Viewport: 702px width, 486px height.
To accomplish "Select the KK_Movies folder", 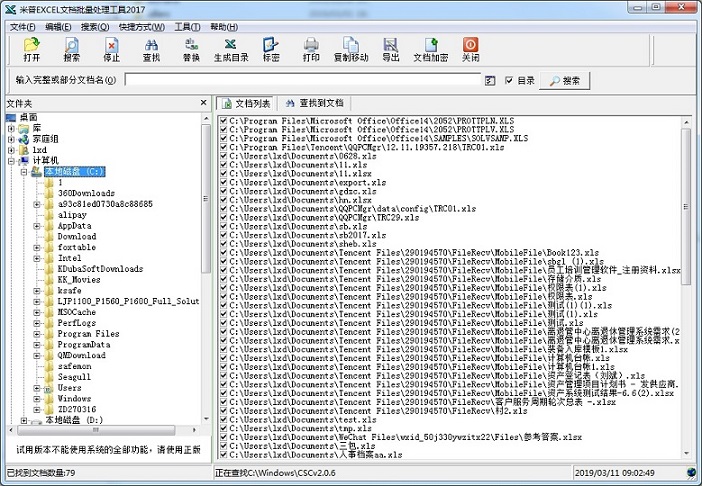I will tap(79, 280).
